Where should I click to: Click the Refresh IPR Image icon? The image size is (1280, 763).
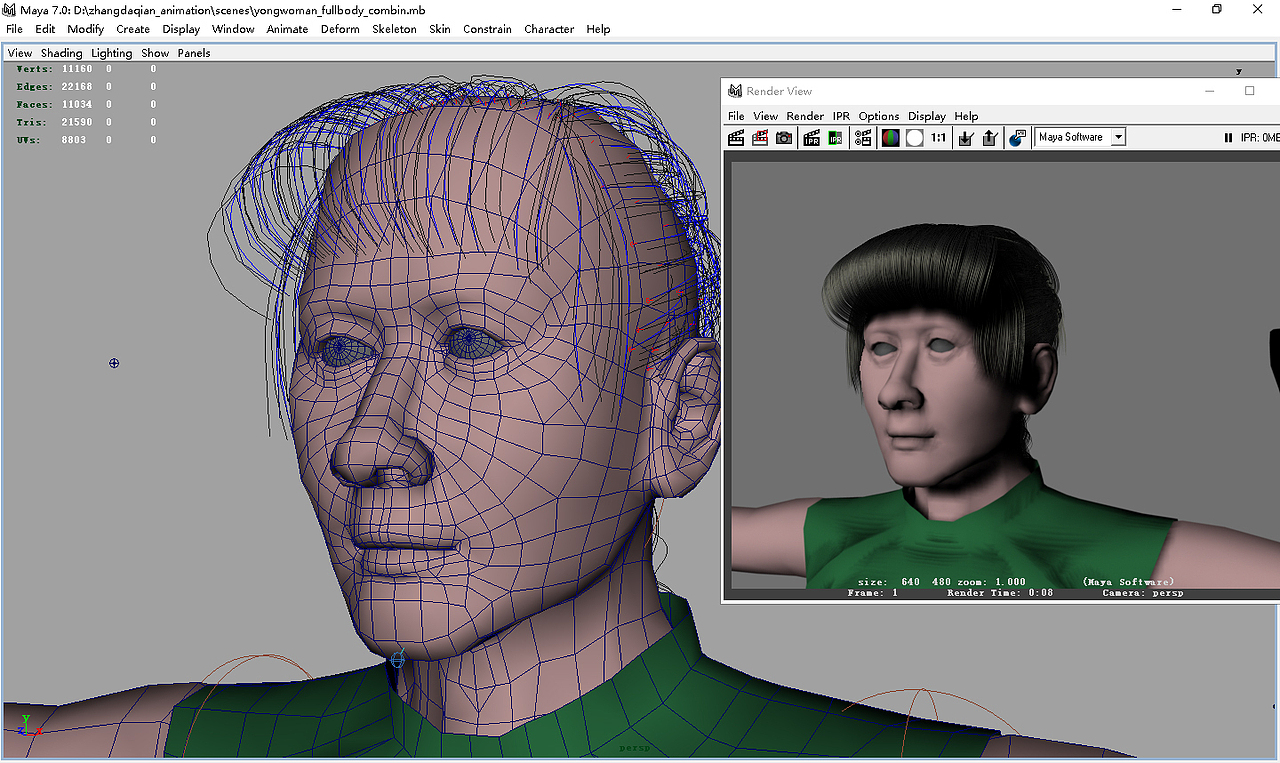[835, 138]
